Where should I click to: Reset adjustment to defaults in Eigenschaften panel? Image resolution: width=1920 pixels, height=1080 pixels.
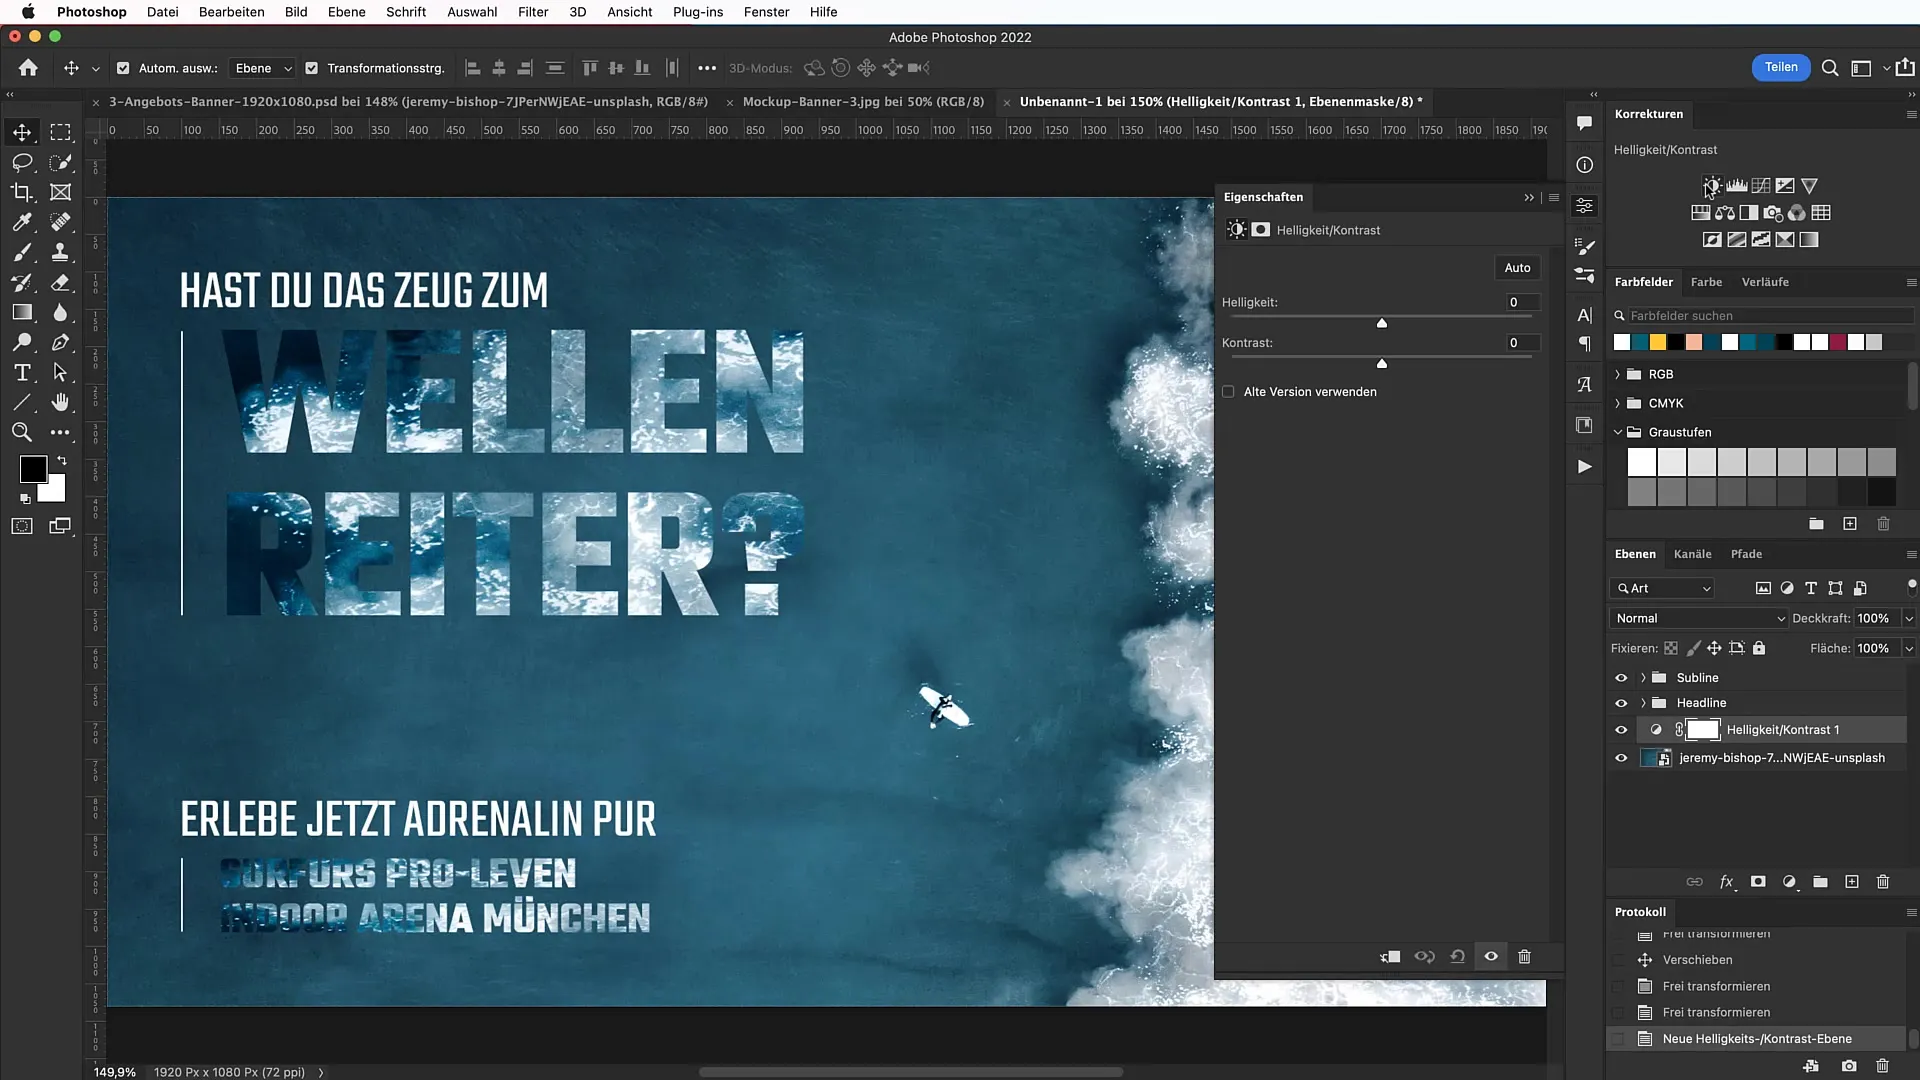[1457, 957]
